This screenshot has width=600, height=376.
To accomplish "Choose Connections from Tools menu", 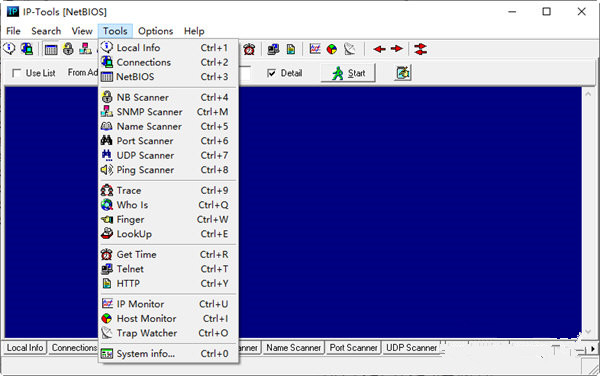I will point(168,62).
